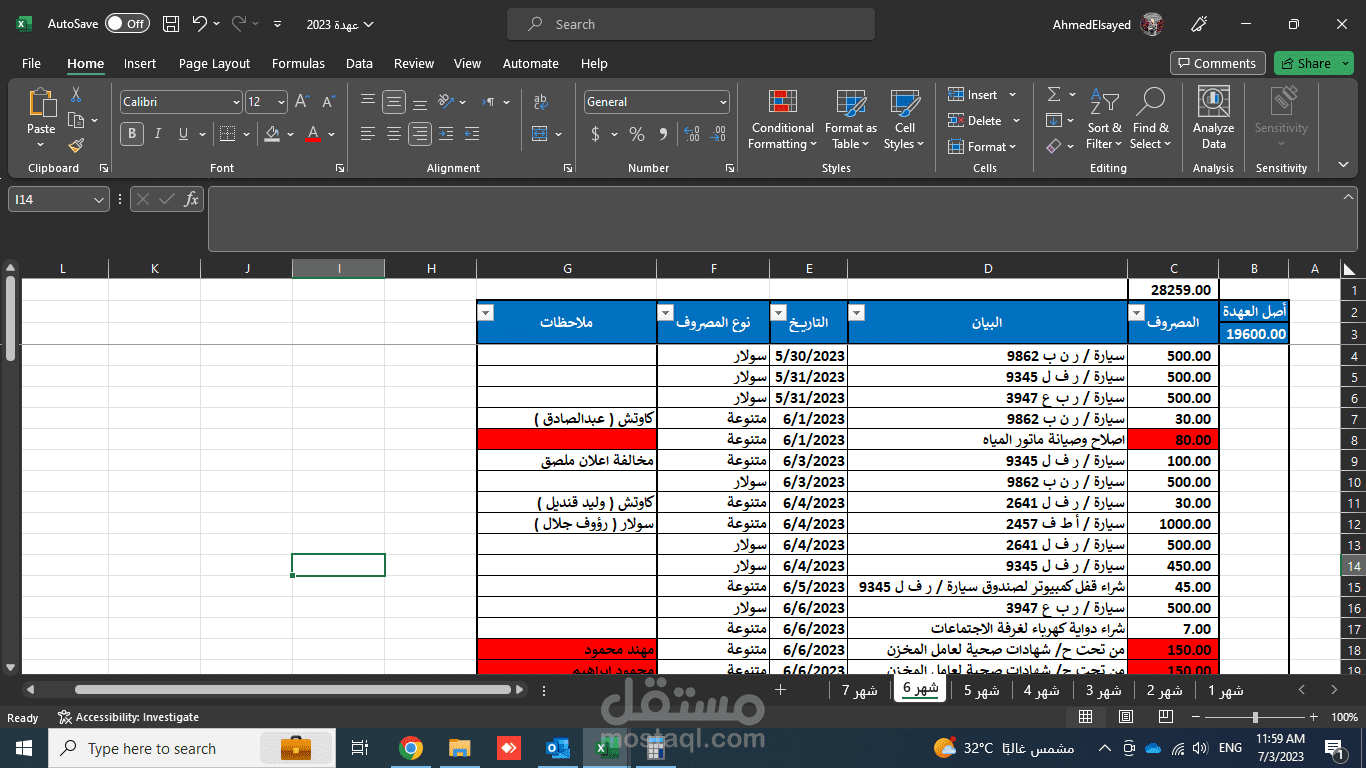Open filter dropdown for التاريخ column
The width and height of the screenshot is (1366, 768).
point(779,312)
